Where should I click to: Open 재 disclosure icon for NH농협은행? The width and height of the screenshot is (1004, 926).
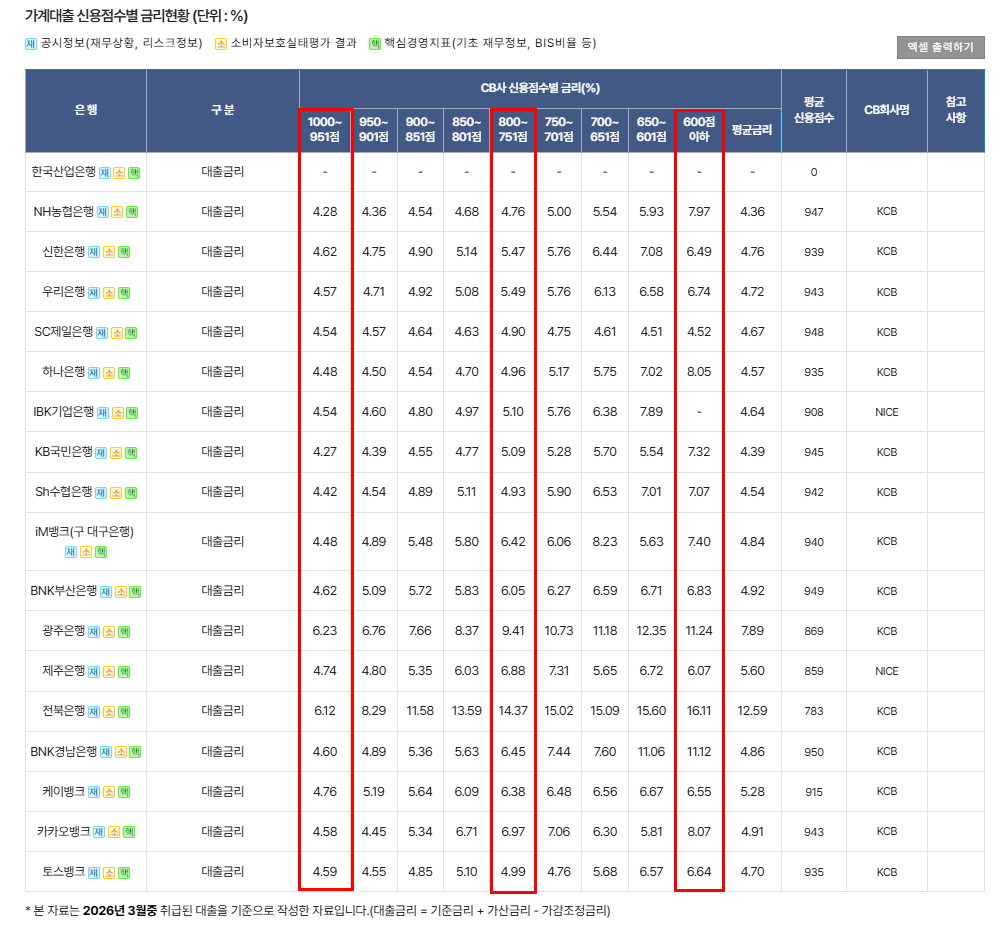[102, 212]
